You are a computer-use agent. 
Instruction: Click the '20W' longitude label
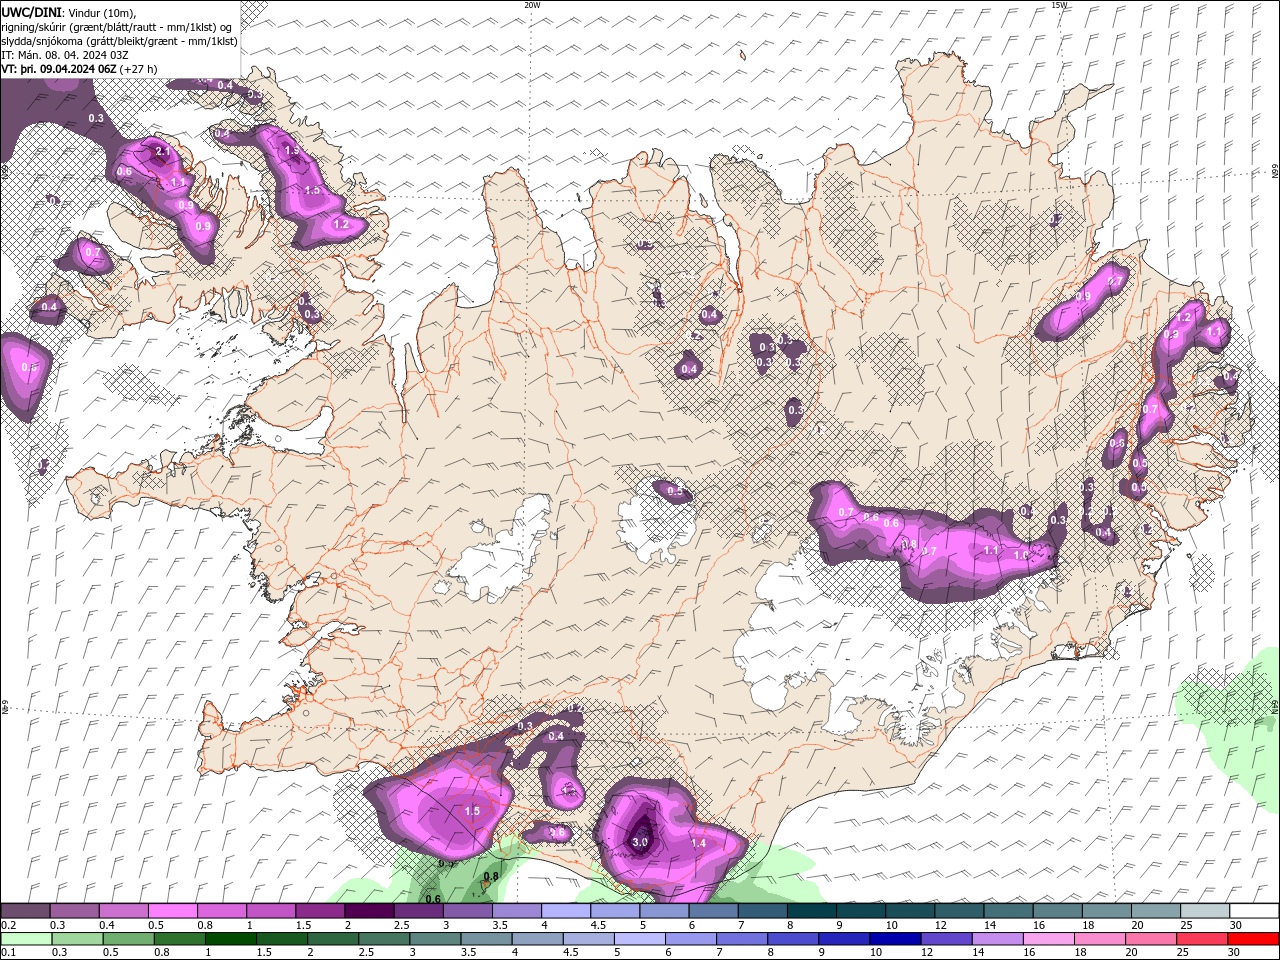532,5
